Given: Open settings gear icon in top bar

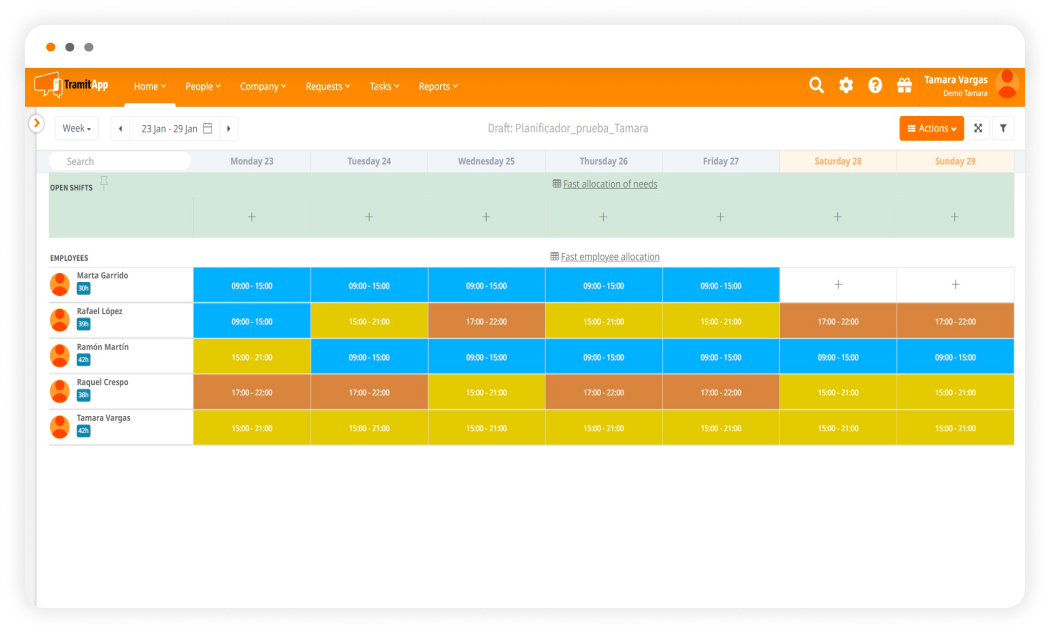Looking at the screenshot, I should pyautogui.click(x=846, y=86).
